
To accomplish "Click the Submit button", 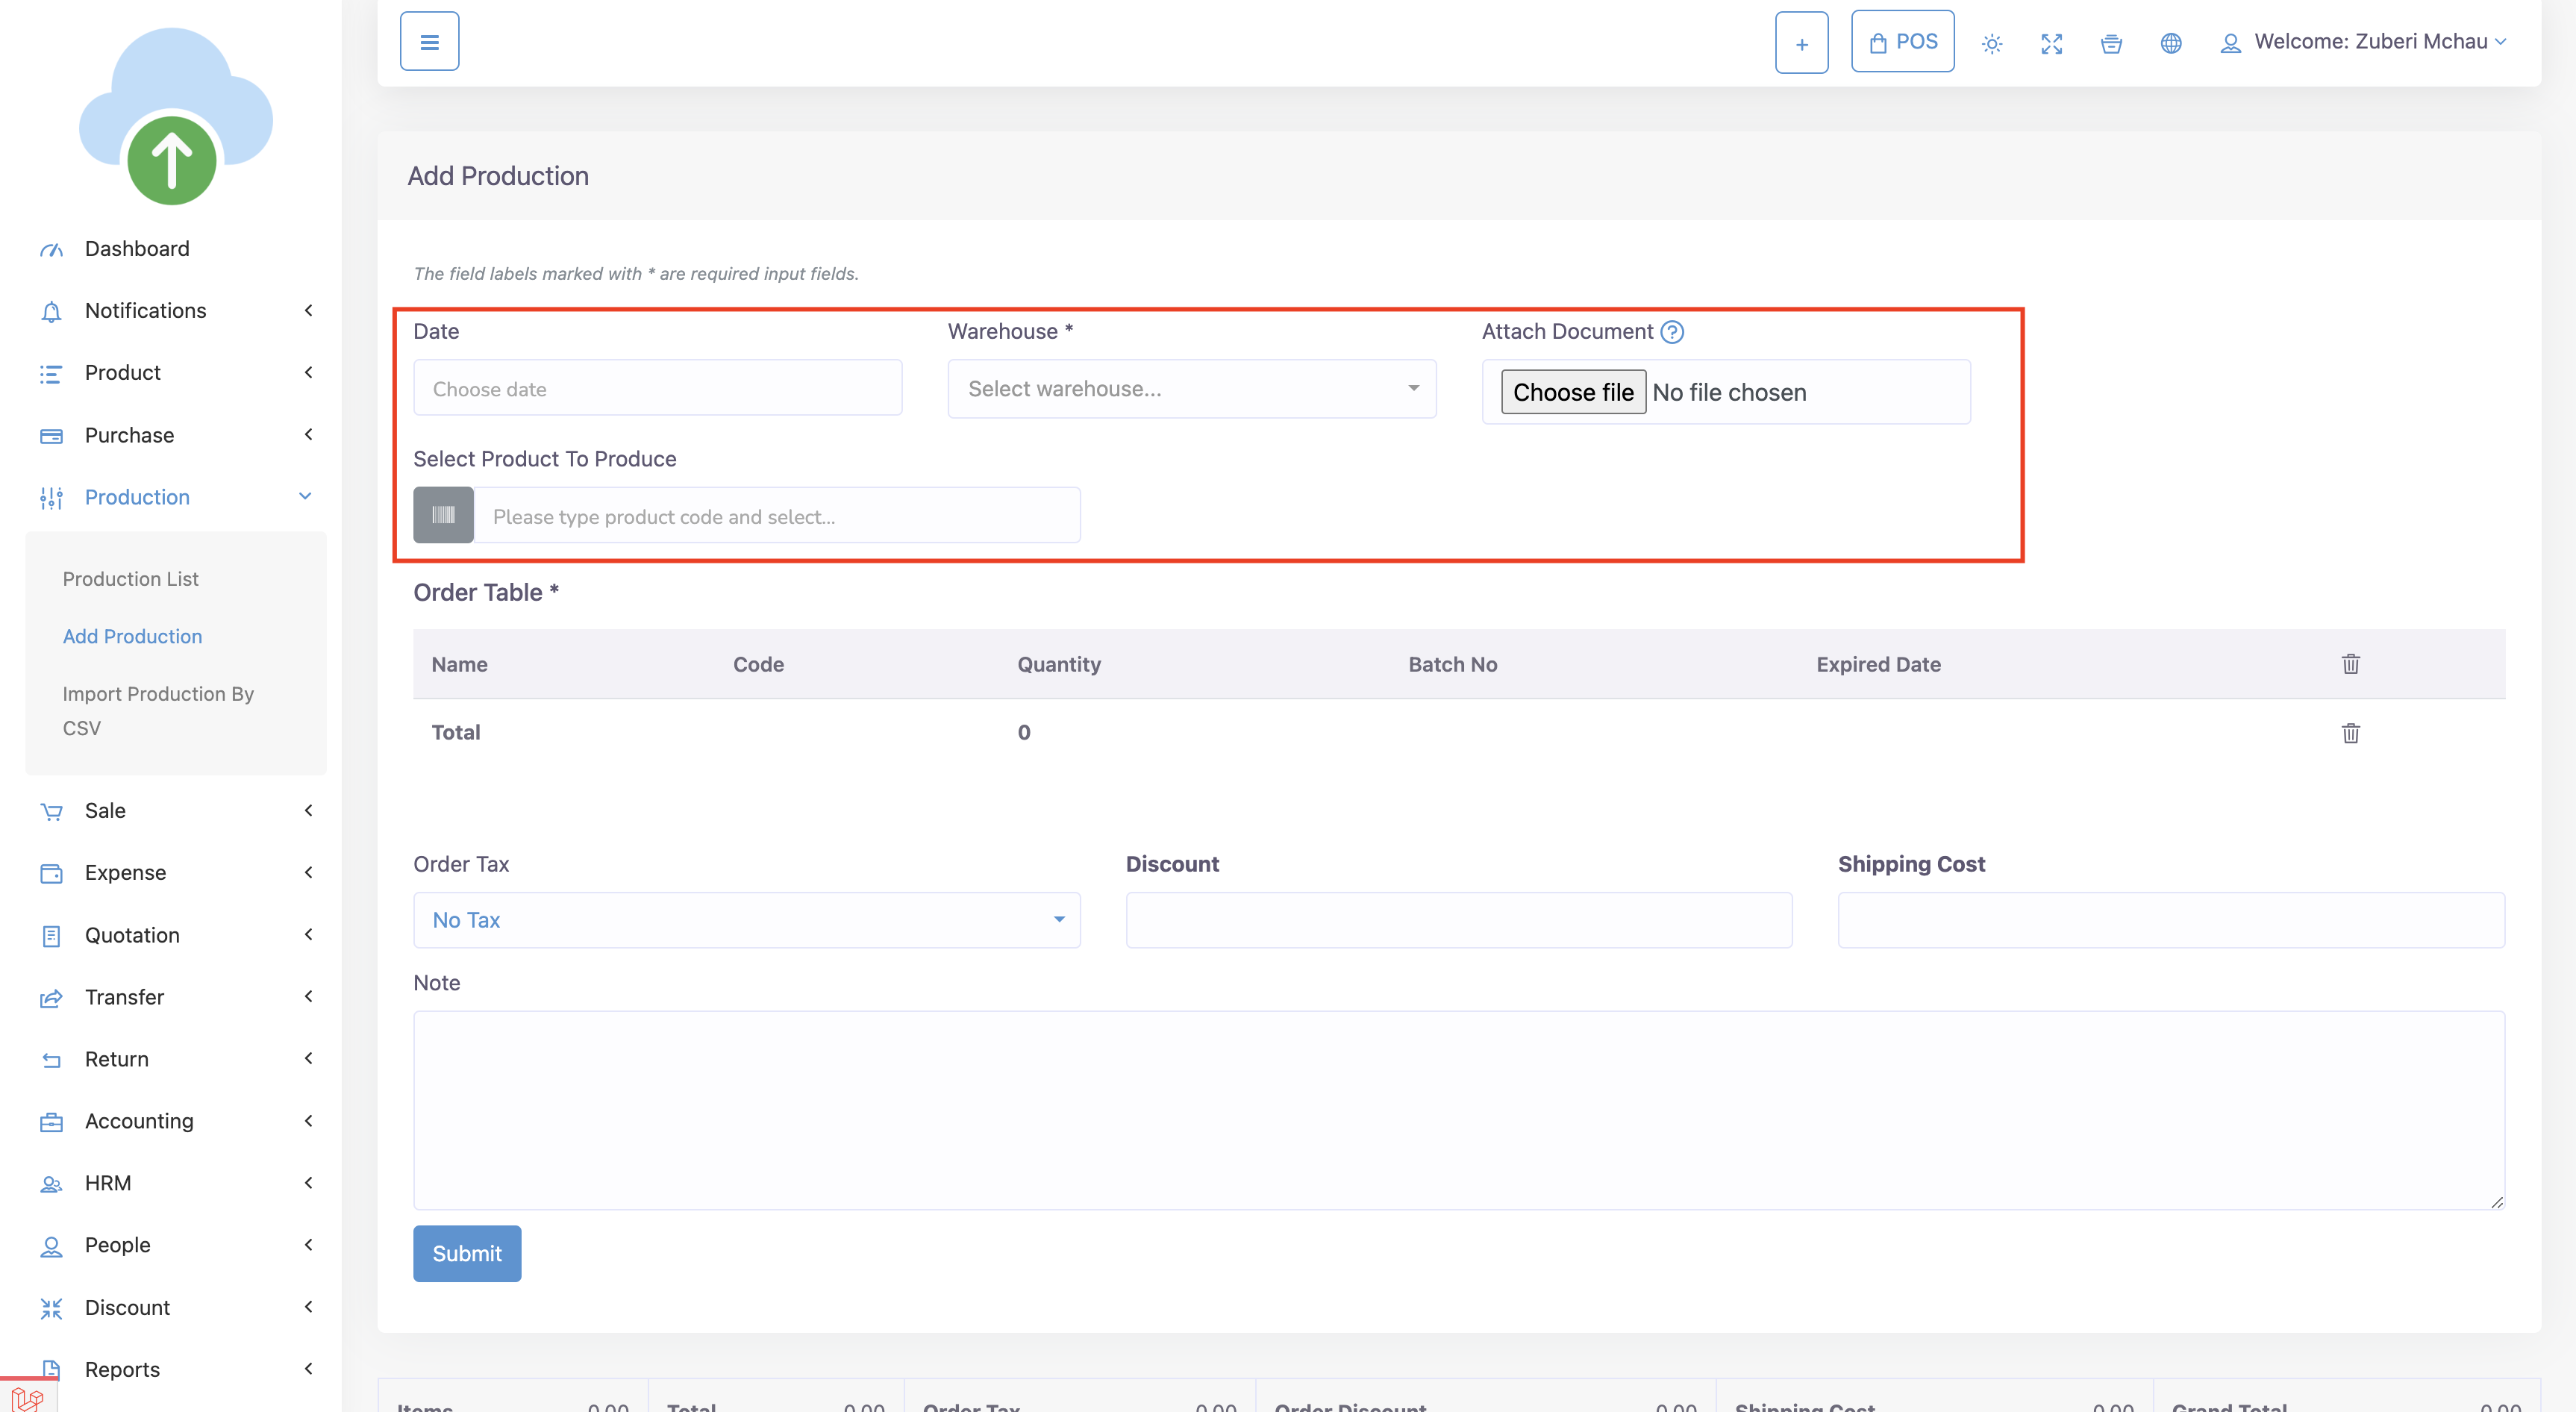I will coord(466,1253).
